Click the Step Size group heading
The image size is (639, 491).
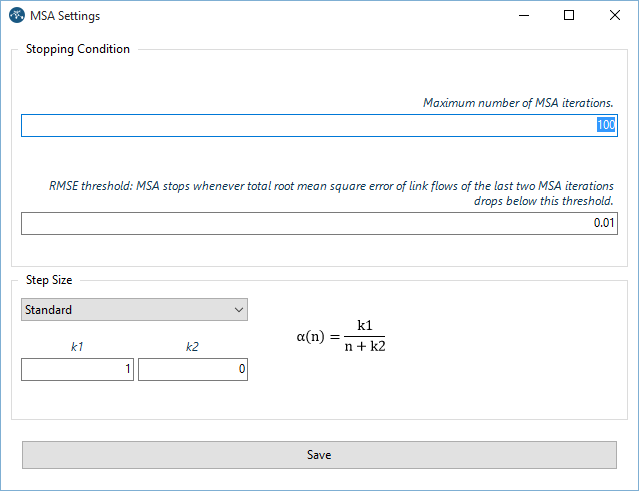49,281
